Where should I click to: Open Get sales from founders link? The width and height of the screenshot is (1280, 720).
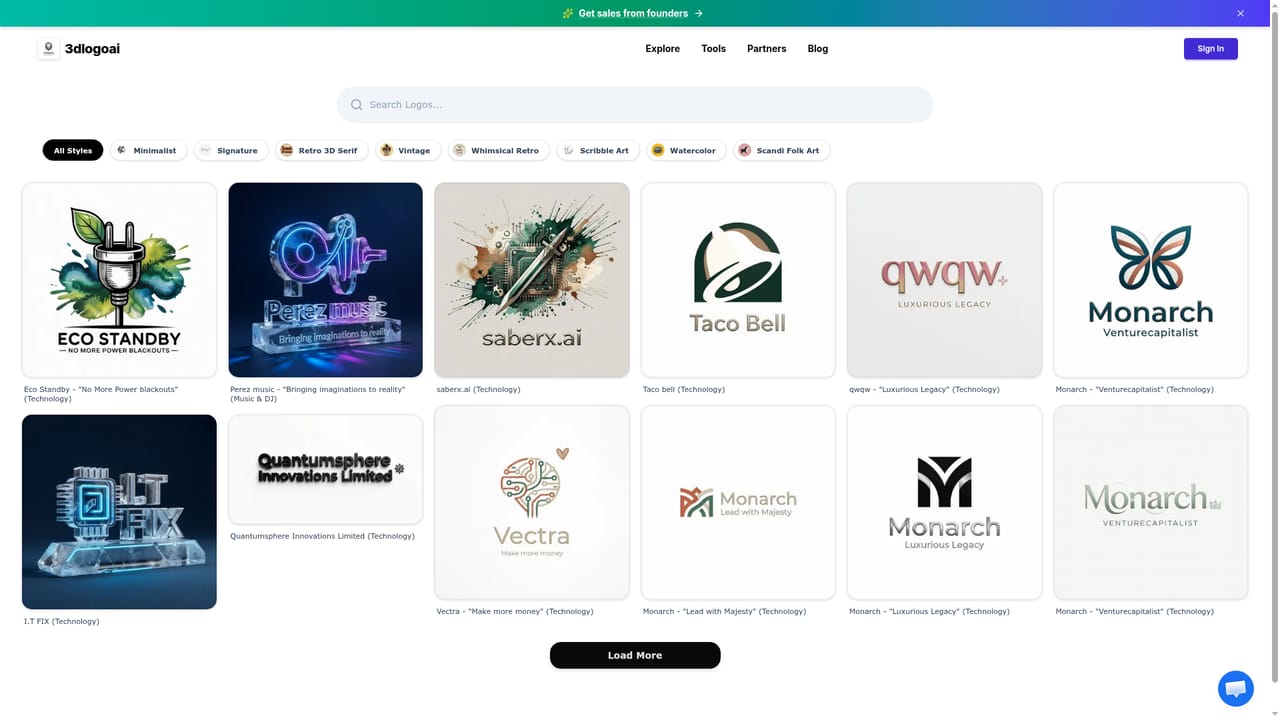click(633, 13)
